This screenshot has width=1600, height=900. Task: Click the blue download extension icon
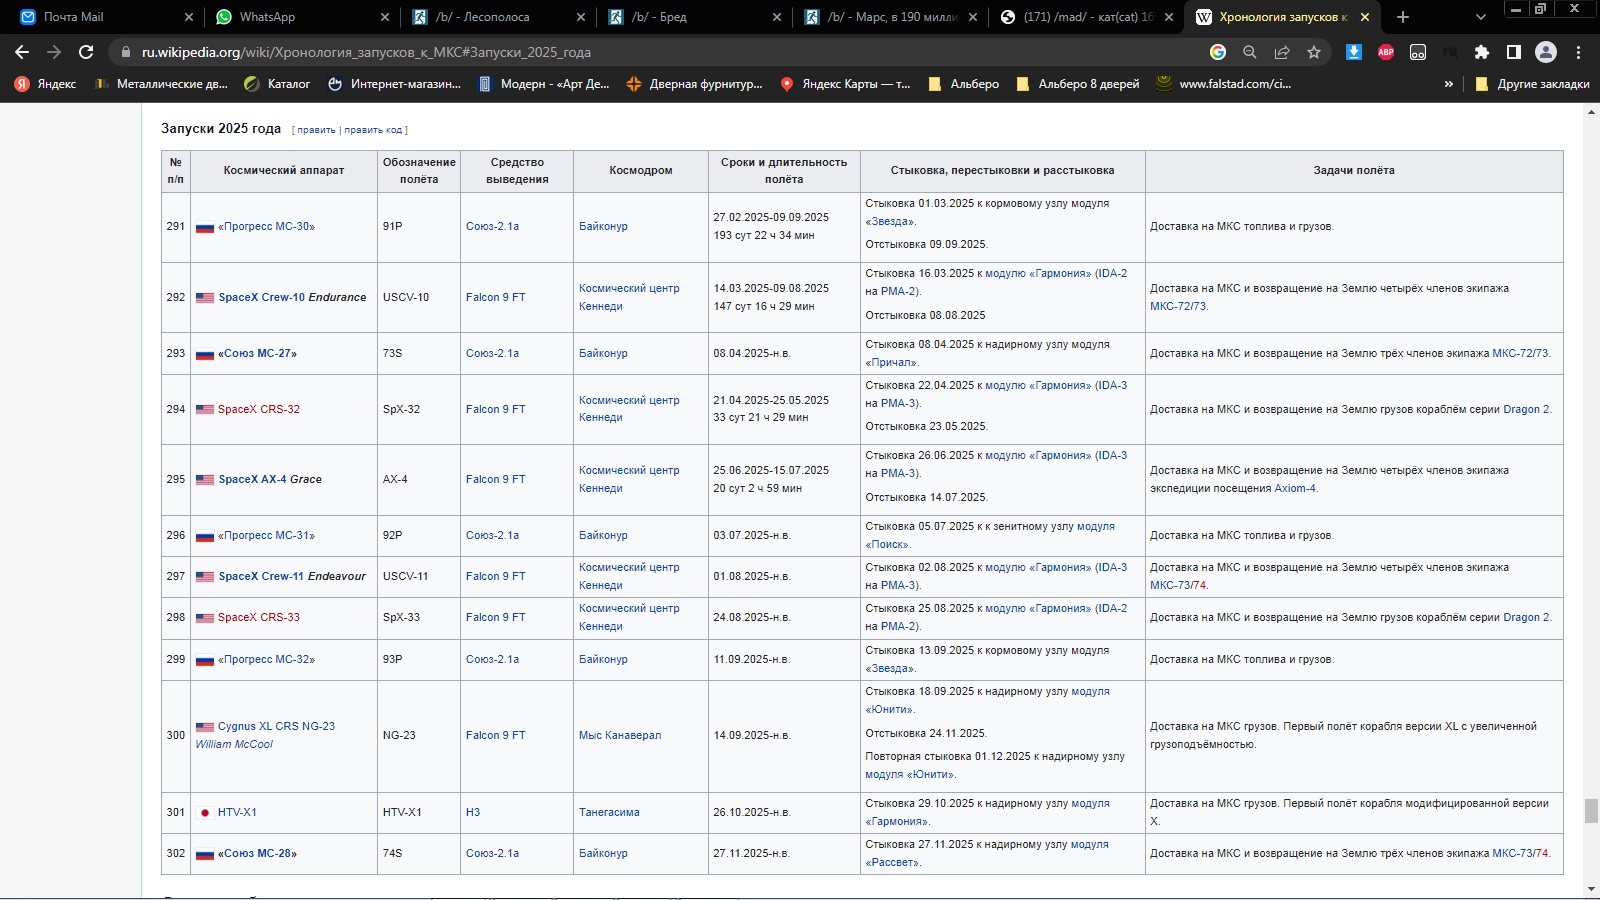[x=1353, y=52]
